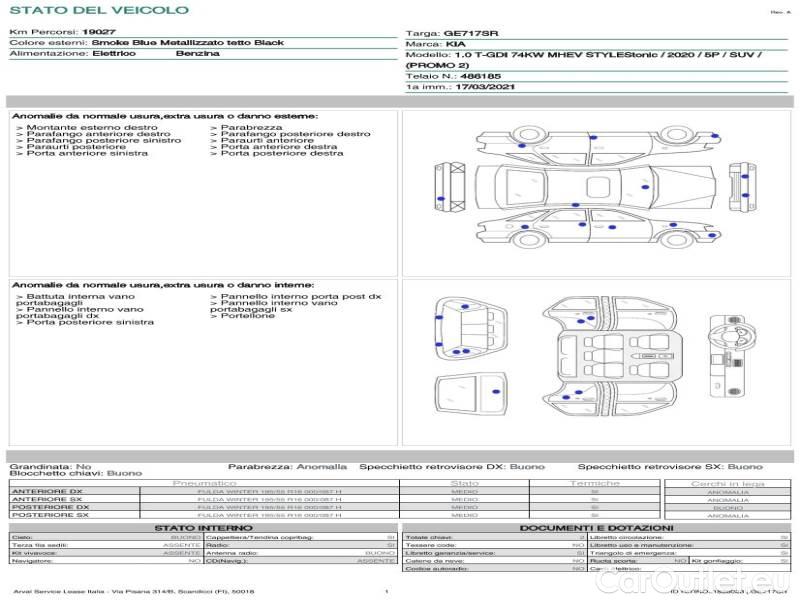The image size is (800, 600).
Task: Click the Pneumatico column header
Action: 204,482
